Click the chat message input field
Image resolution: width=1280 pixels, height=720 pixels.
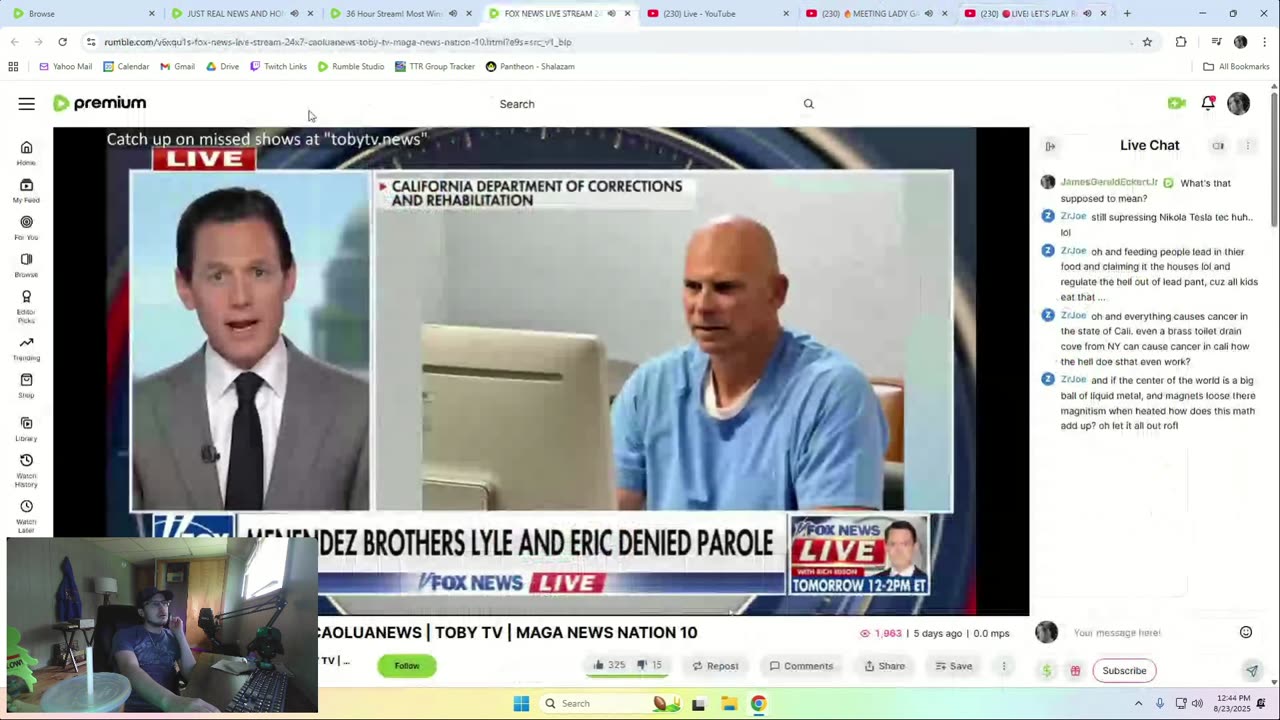(x=1150, y=633)
